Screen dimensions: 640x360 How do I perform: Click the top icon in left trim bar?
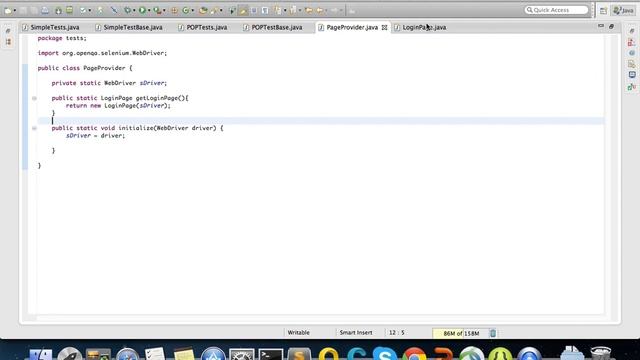click(8, 31)
